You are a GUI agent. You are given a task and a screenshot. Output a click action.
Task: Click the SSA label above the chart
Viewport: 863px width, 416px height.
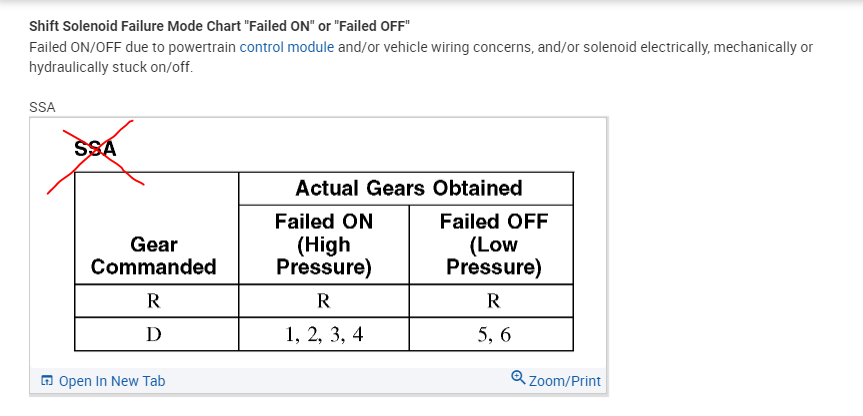pos(42,106)
